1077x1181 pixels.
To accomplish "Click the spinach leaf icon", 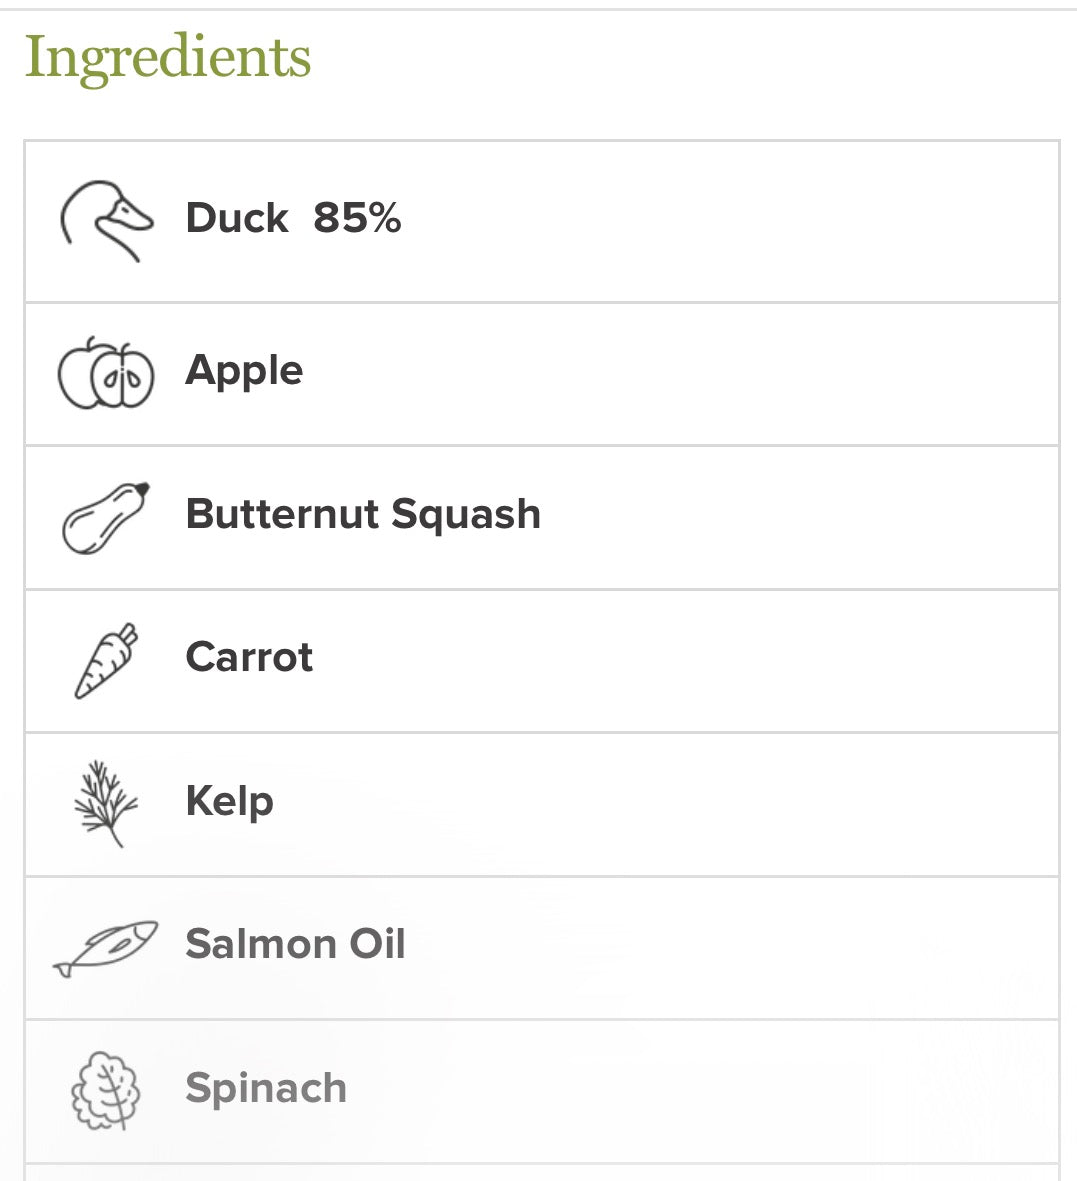I will click(106, 1090).
